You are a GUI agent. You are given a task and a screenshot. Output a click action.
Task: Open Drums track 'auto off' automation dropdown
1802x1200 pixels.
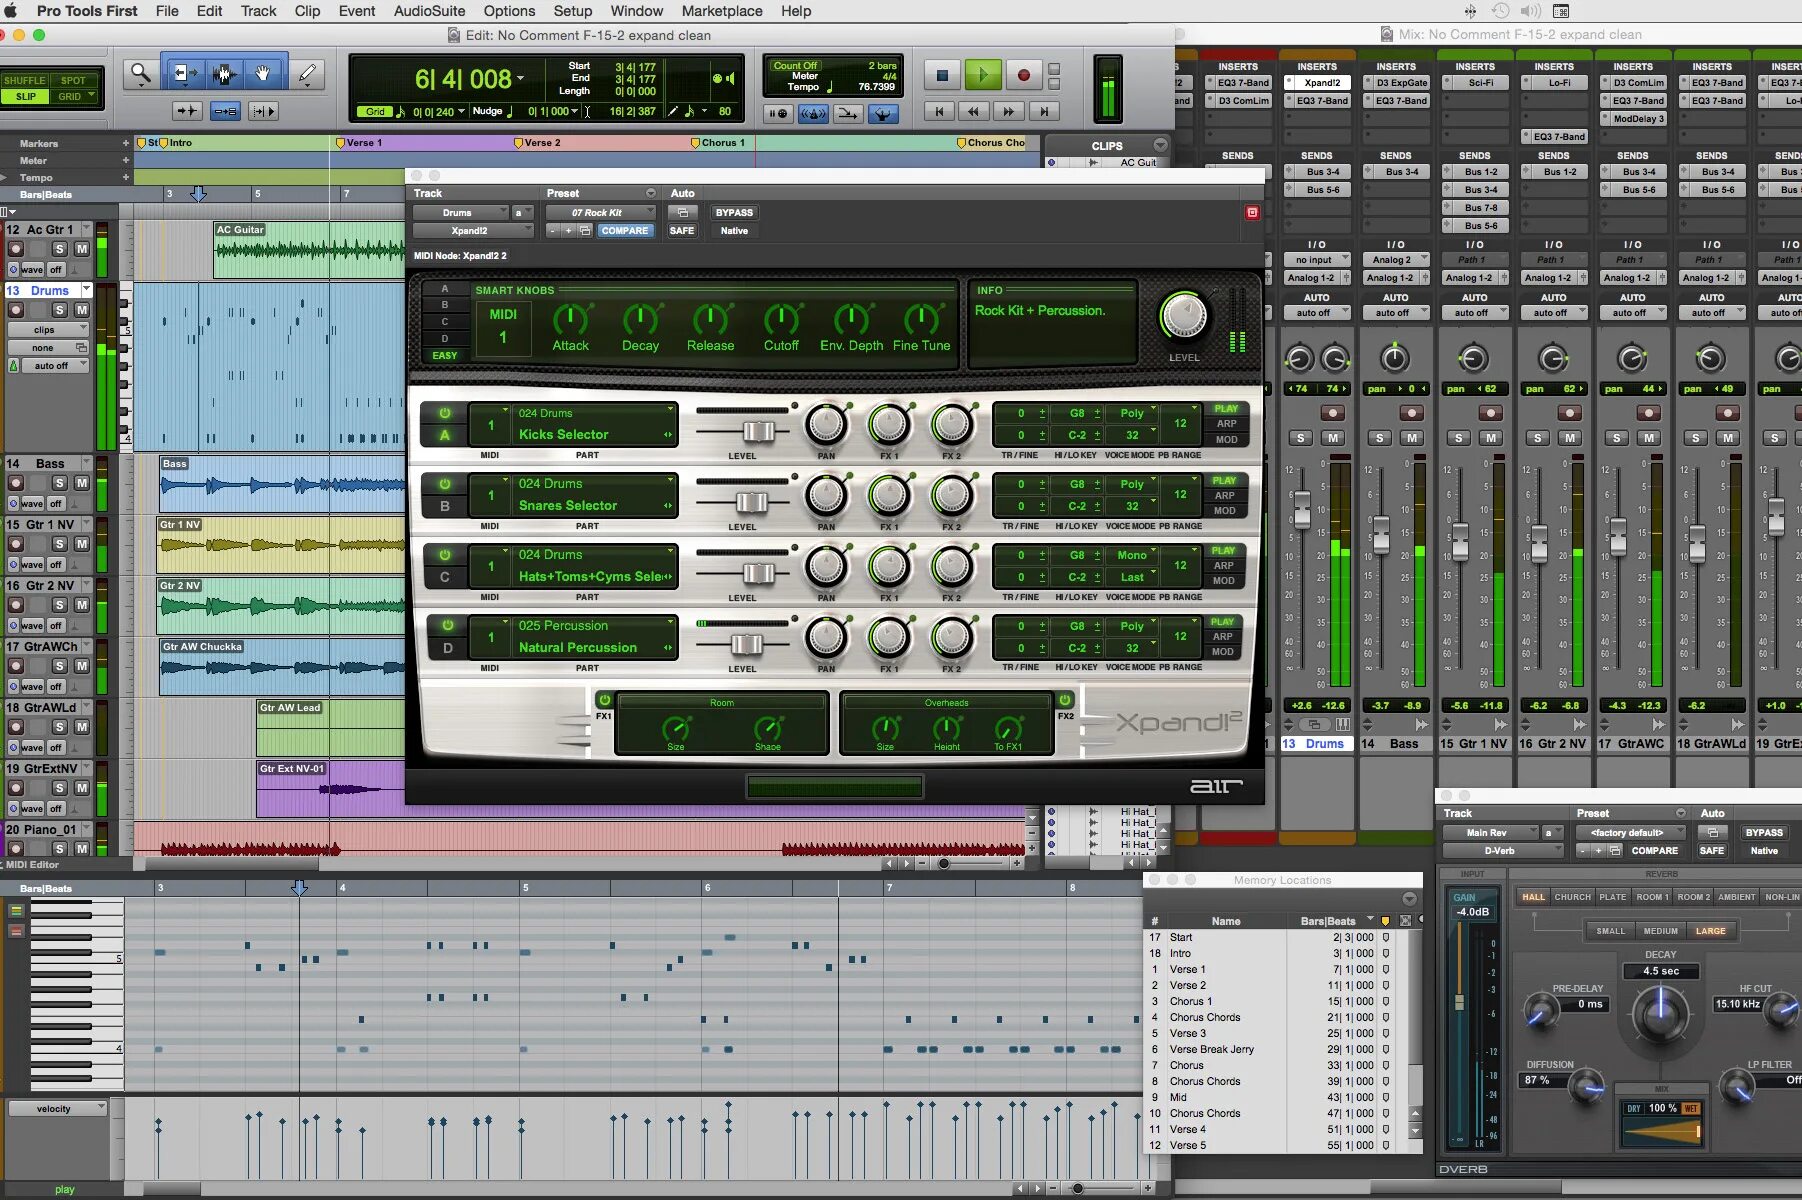point(55,366)
